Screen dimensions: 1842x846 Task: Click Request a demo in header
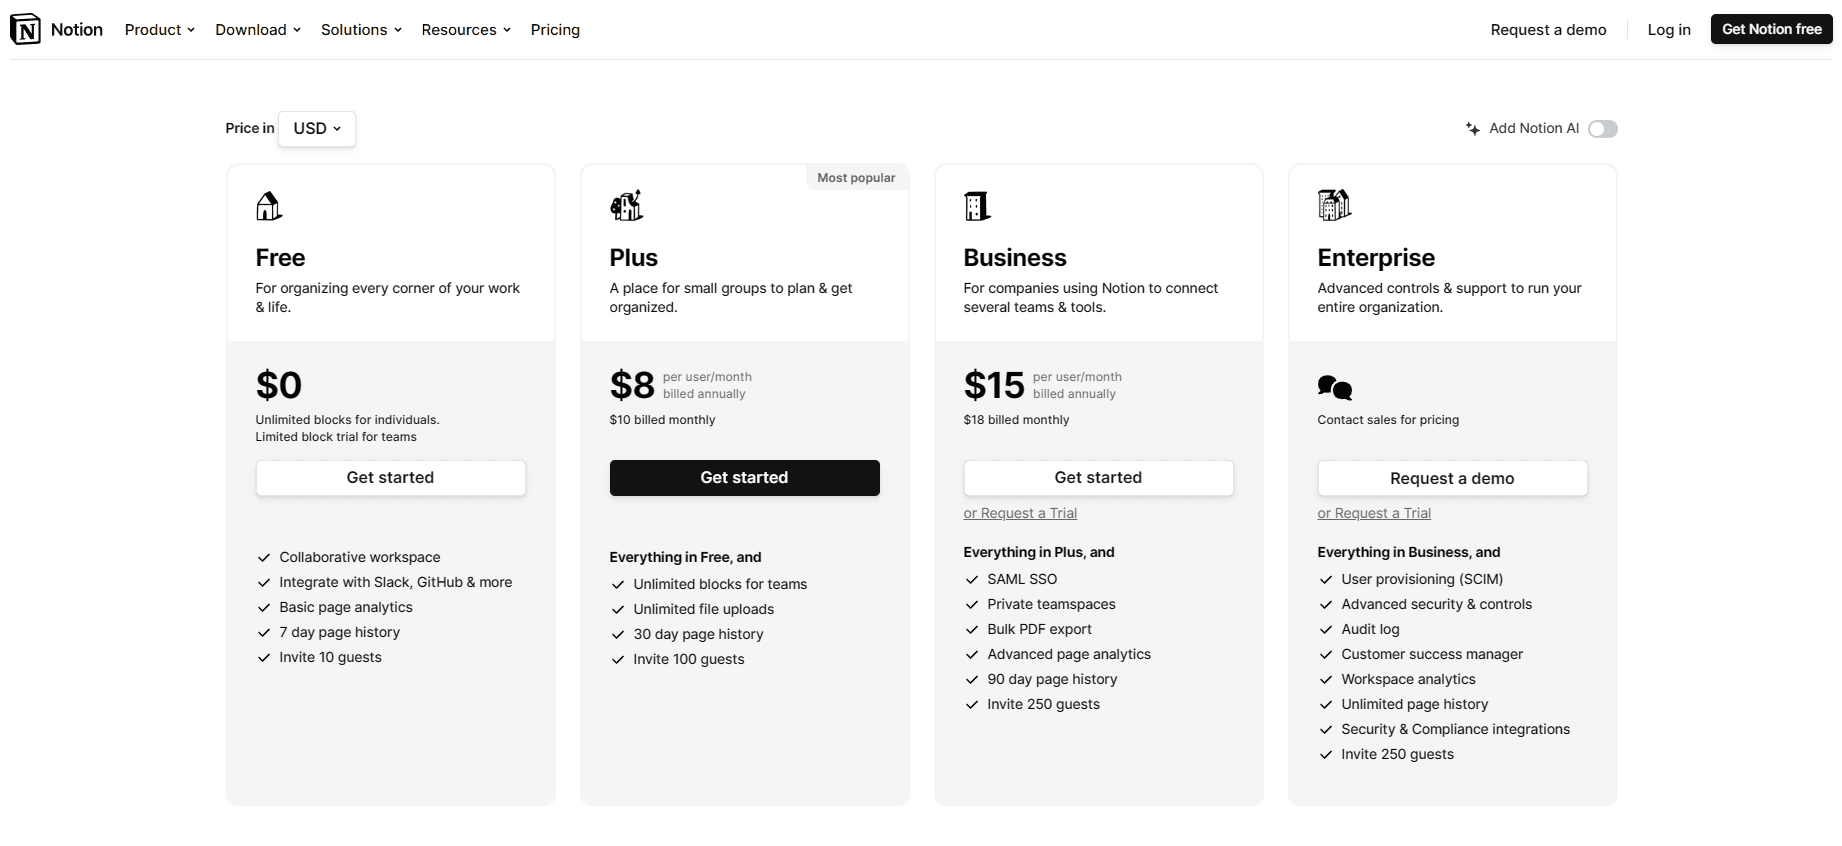pos(1548,30)
